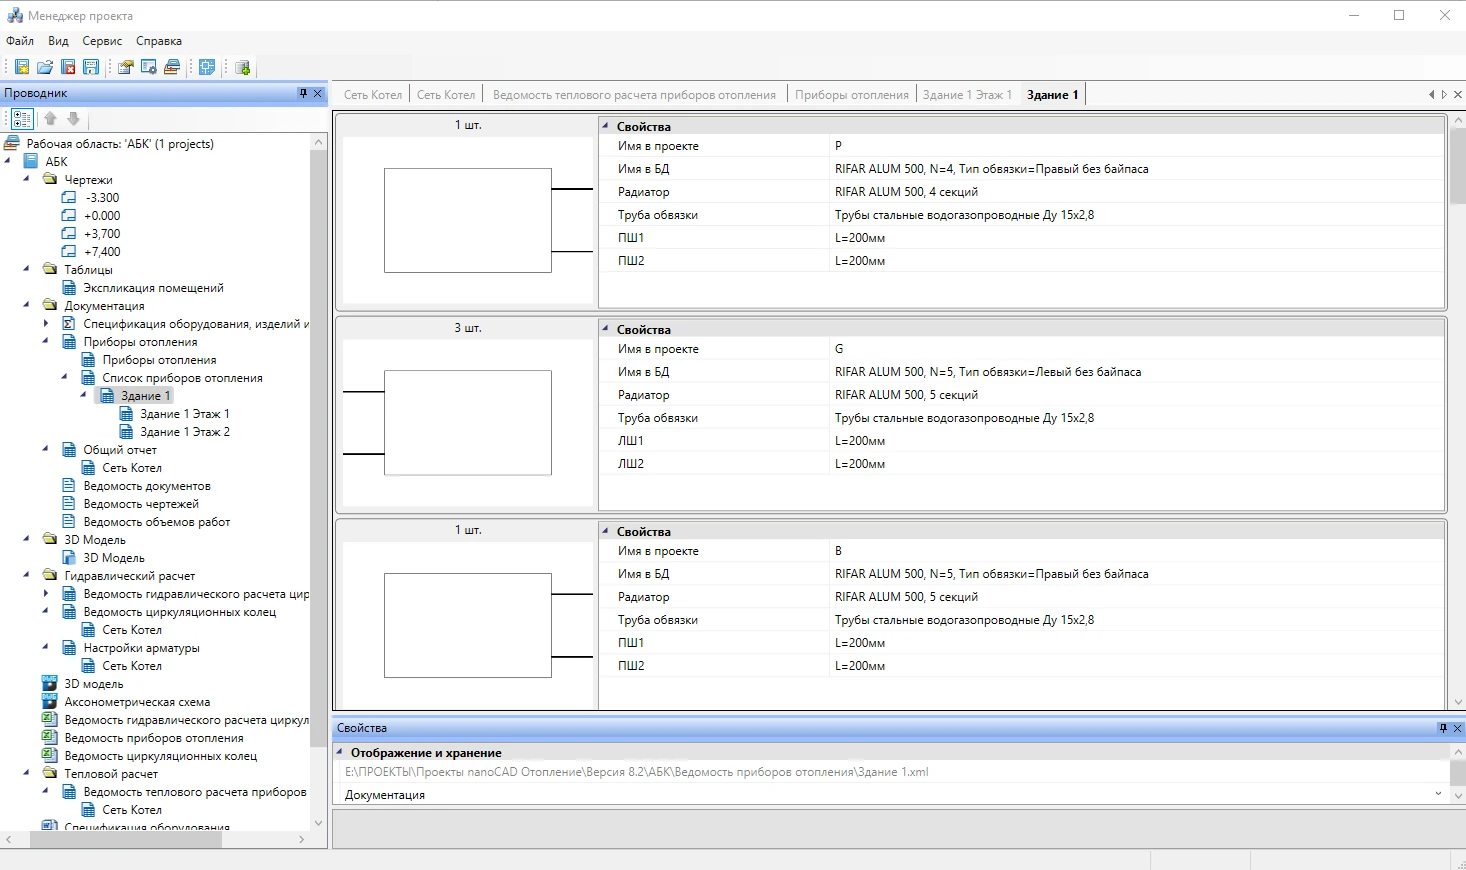
Task: Toggle the expand-all tree view button in Проводник
Action: click(22, 119)
